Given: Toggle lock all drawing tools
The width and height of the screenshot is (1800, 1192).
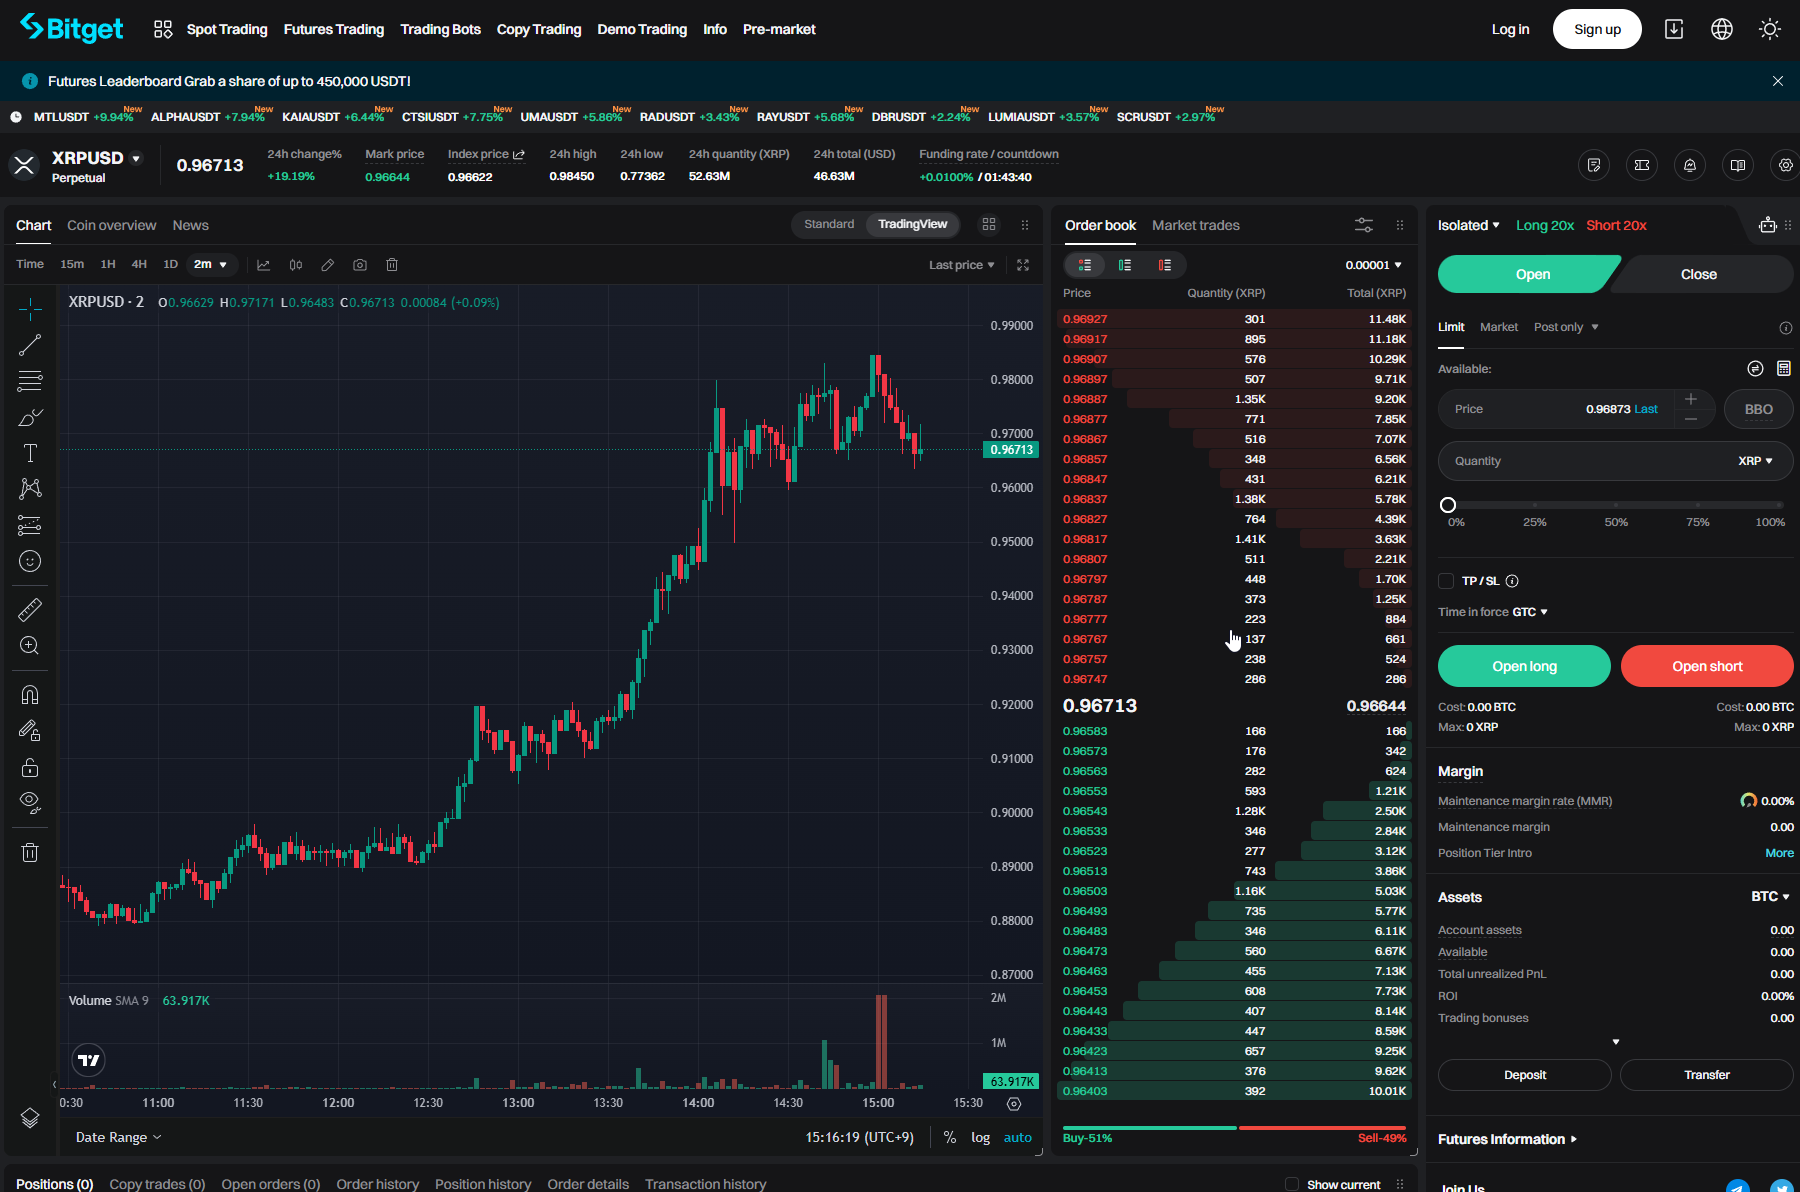Looking at the screenshot, I should click(30, 767).
